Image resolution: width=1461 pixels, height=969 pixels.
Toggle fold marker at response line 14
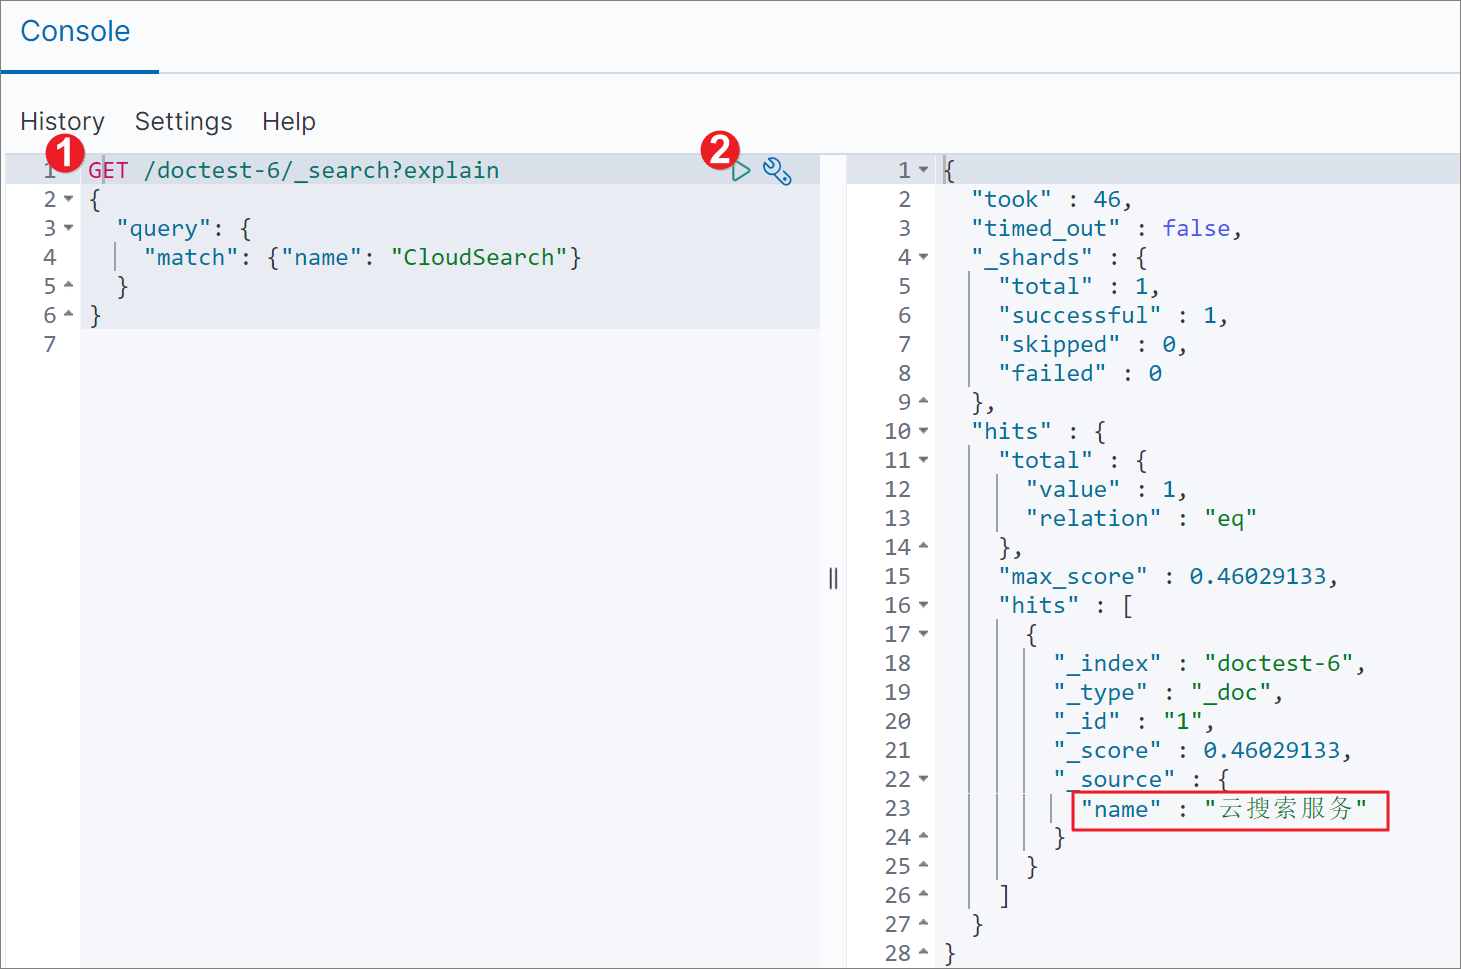[923, 547]
